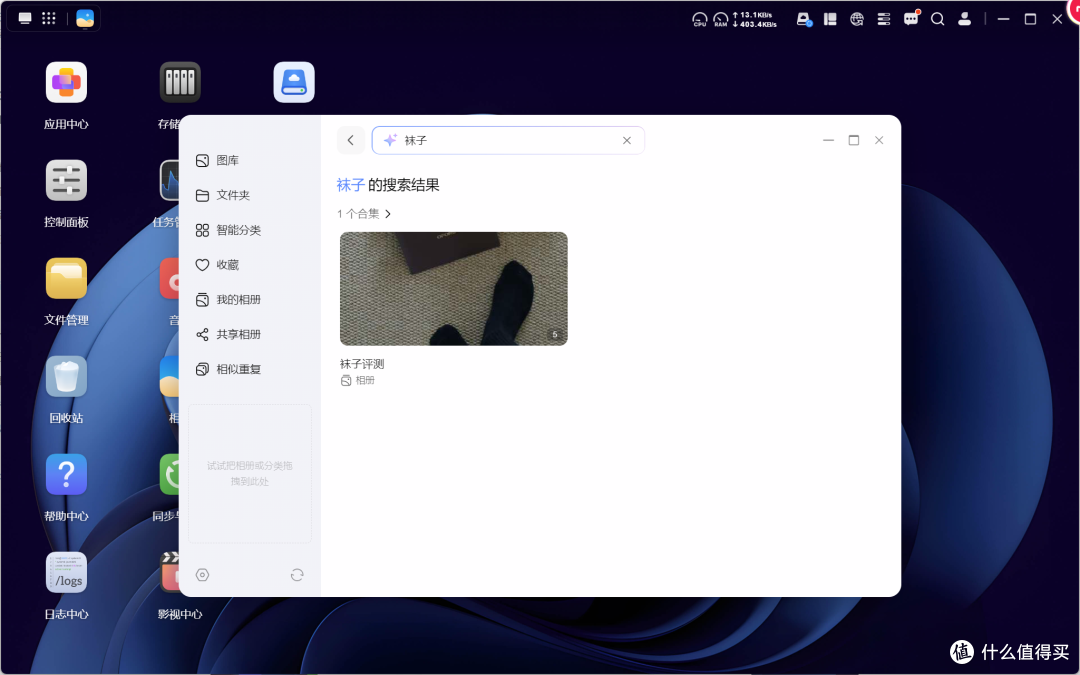The height and width of the screenshot is (675, 1080).
Task: Click the network speed readout
Action: [x=754, y=19]
